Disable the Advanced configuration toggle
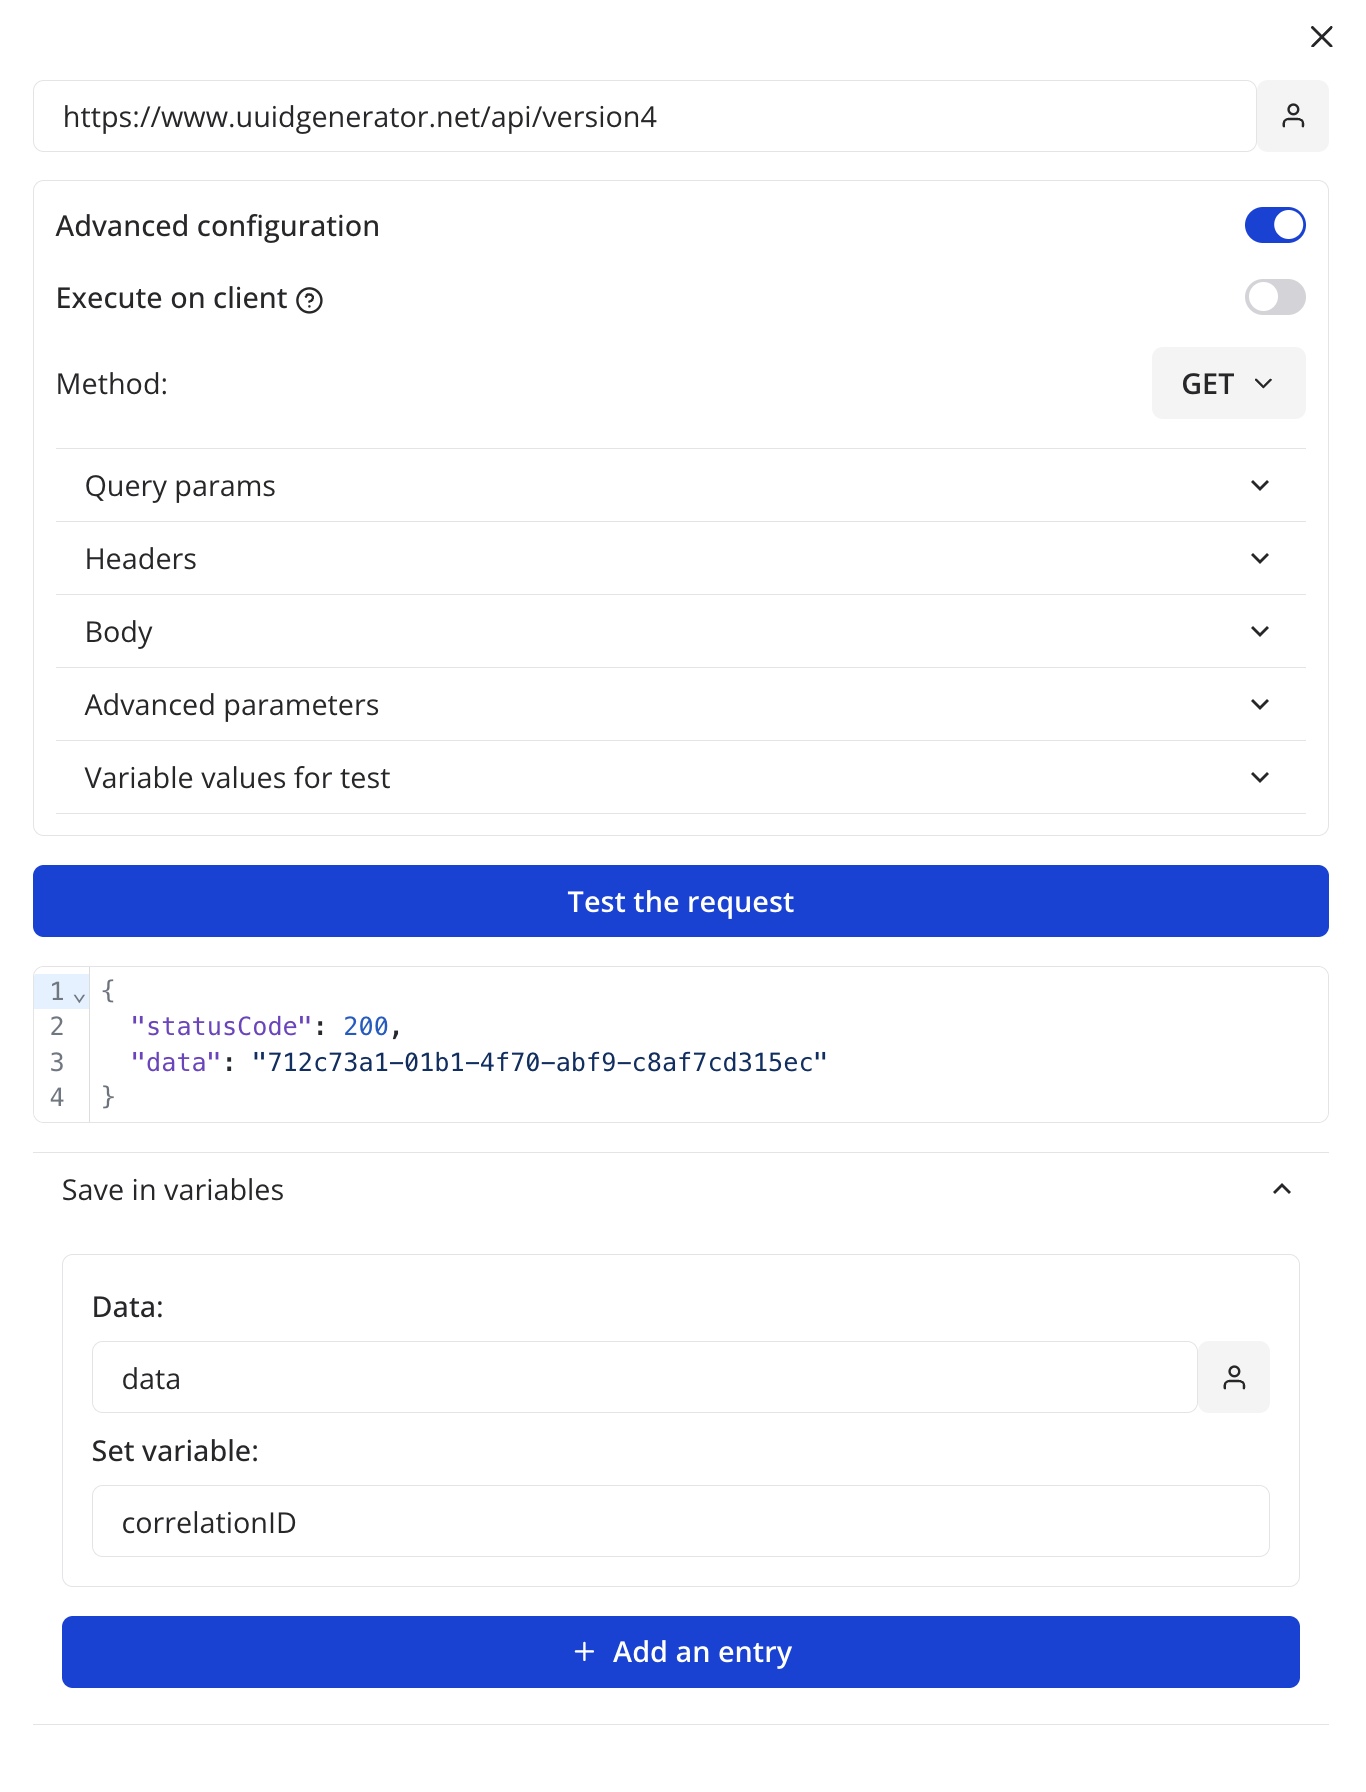1366x1792 pixels. pyautogui.click(x=1274, y=225)
